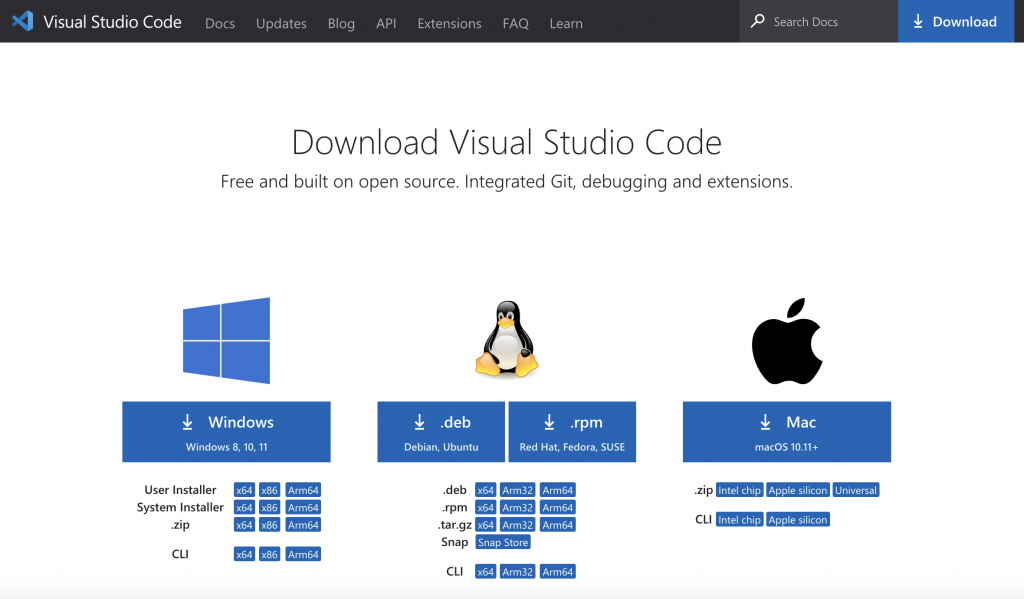Viewport: 1024px width, 599px height.
Task: Click the Visual Studio Code title text
Action: pyautogui.click(x=112, y=22)
